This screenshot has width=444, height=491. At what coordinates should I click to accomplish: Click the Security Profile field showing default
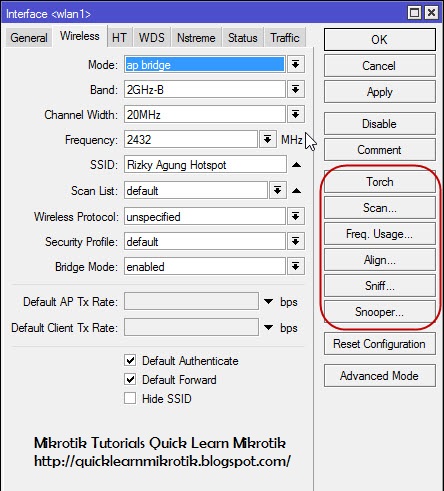coord(205,241)
